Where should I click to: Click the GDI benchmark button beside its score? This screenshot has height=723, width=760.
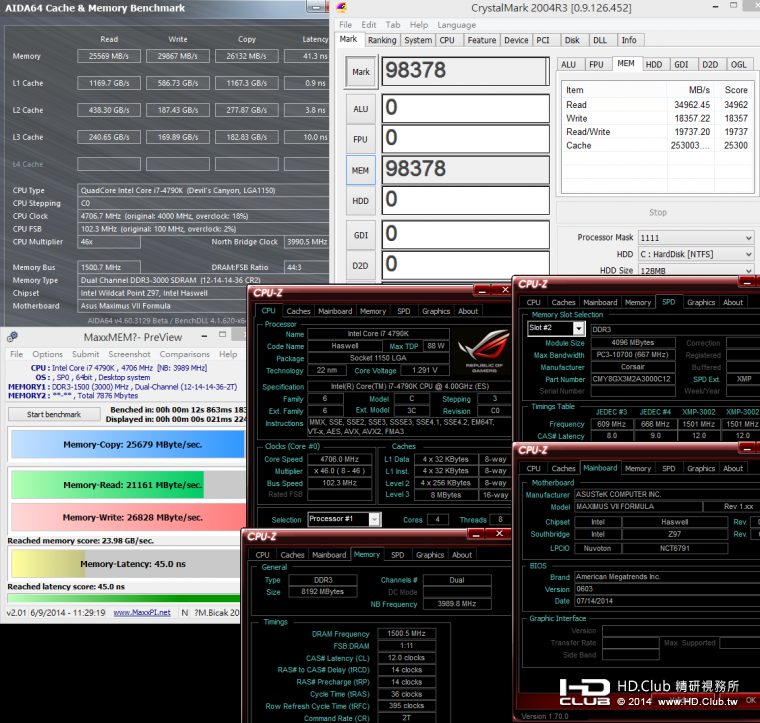361,234
